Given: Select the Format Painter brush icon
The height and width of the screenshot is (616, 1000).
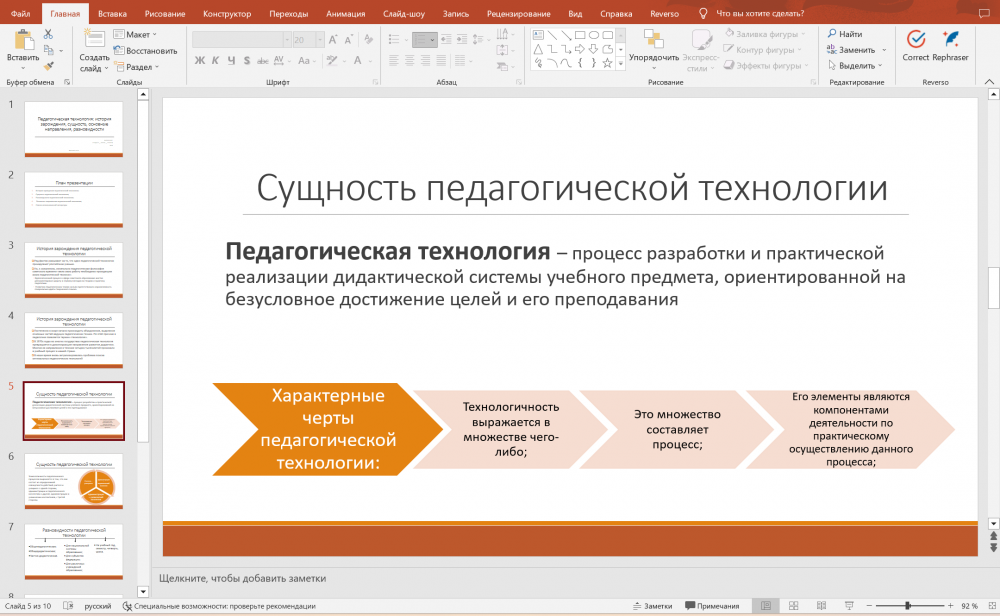Looking at the screenshot, I should point(48,66).
